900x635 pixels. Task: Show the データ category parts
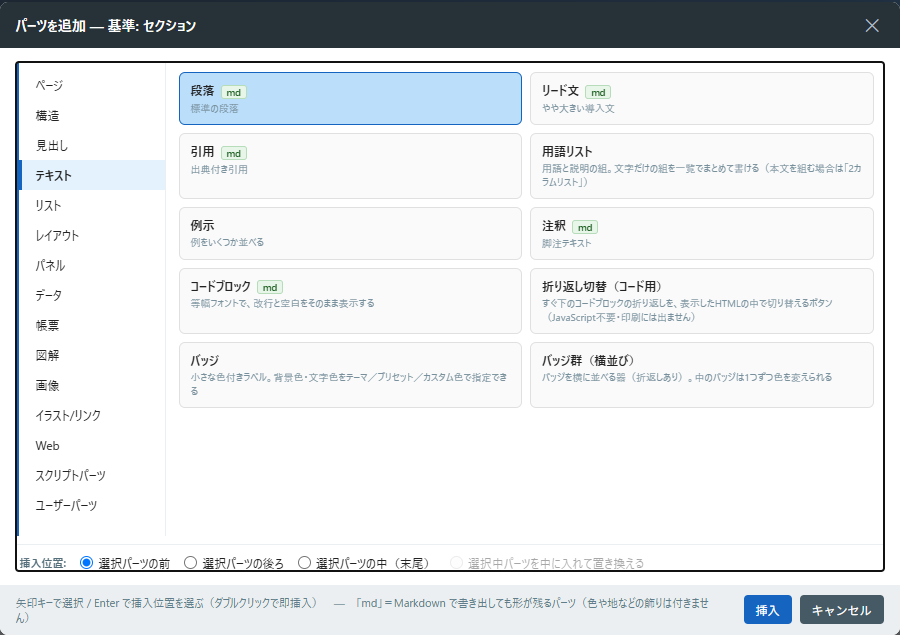coord(92,295)
